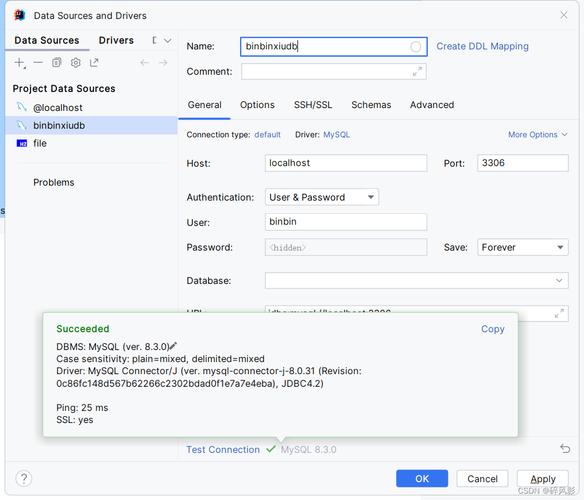Click the color circle in Name field
Screen dimensions: 584x500
[416, 47]
